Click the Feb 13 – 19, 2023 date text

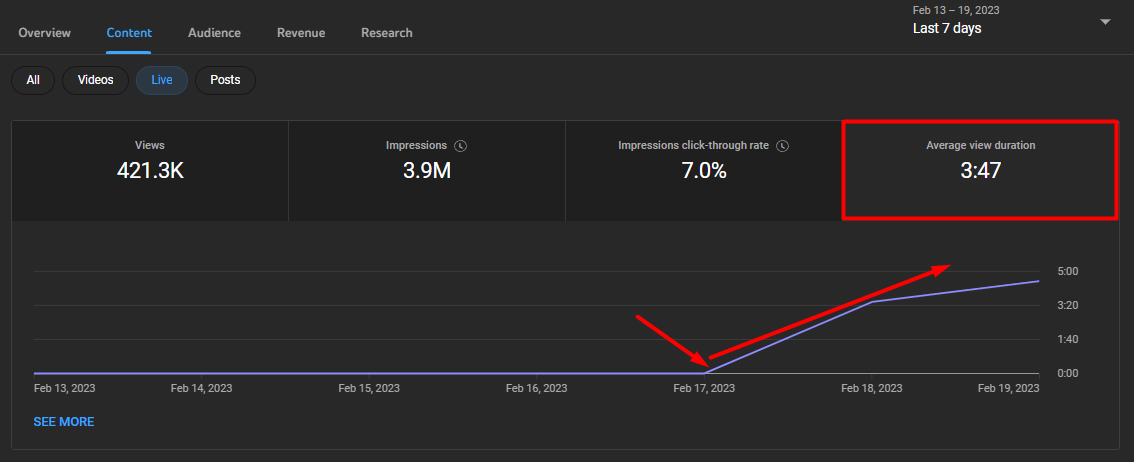[956, 10]
